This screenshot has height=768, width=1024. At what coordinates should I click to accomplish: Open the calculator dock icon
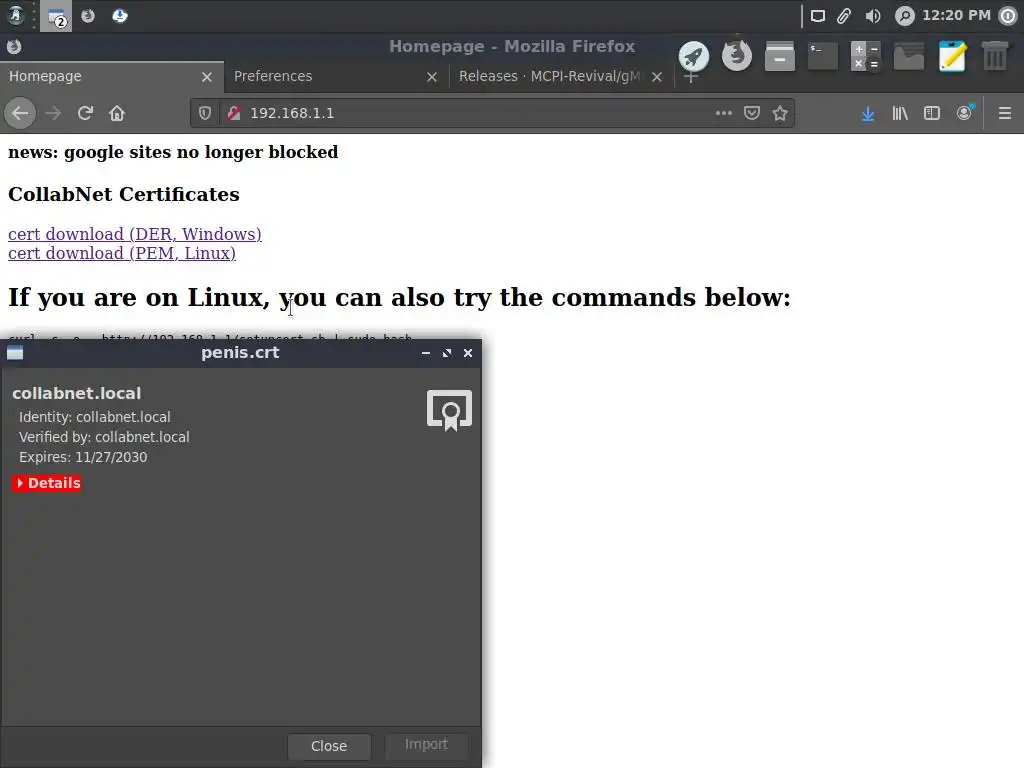866,56
